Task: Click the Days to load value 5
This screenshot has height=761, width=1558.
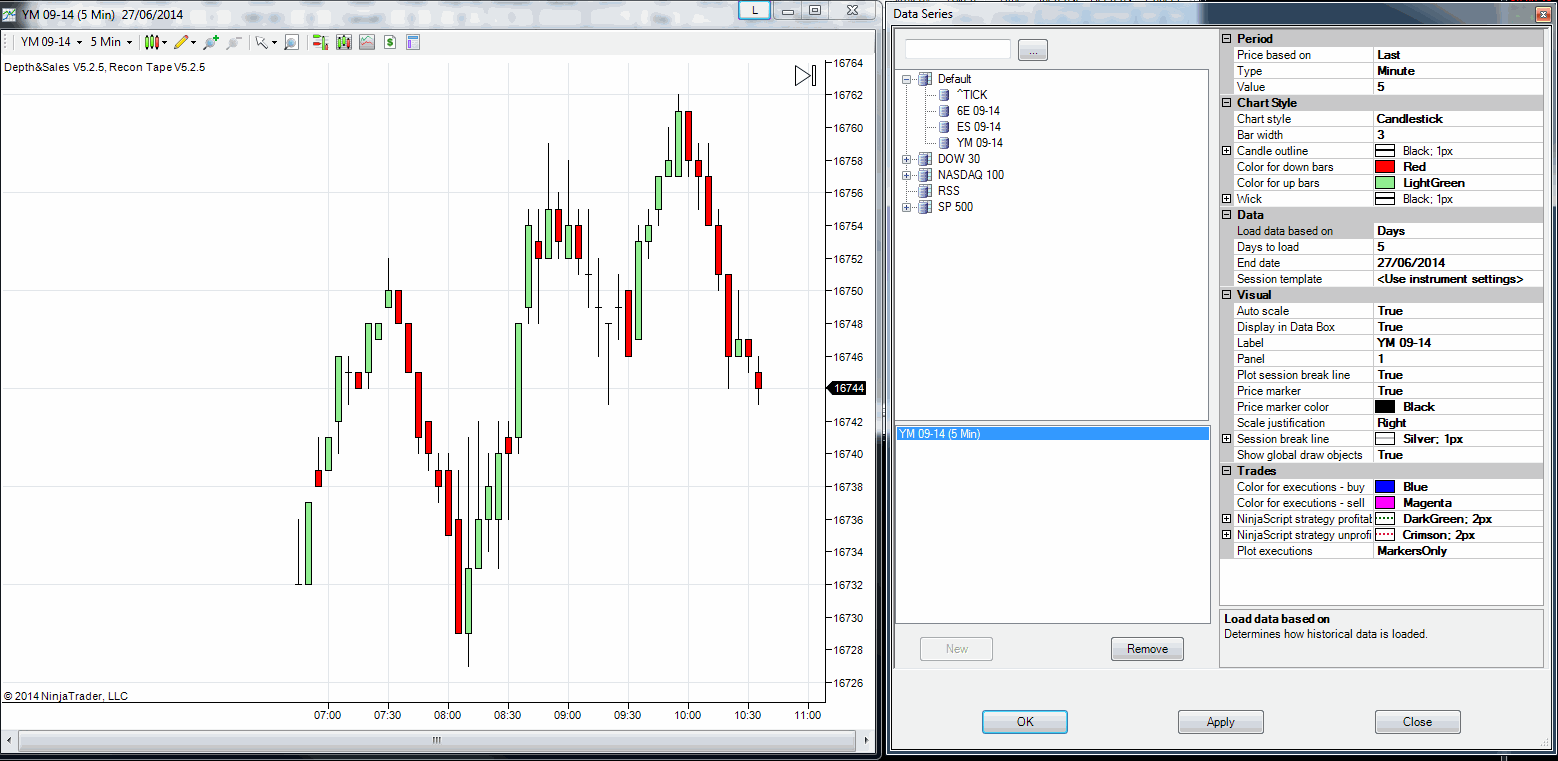Action: pyautogui.click(x=1459, y=247)
